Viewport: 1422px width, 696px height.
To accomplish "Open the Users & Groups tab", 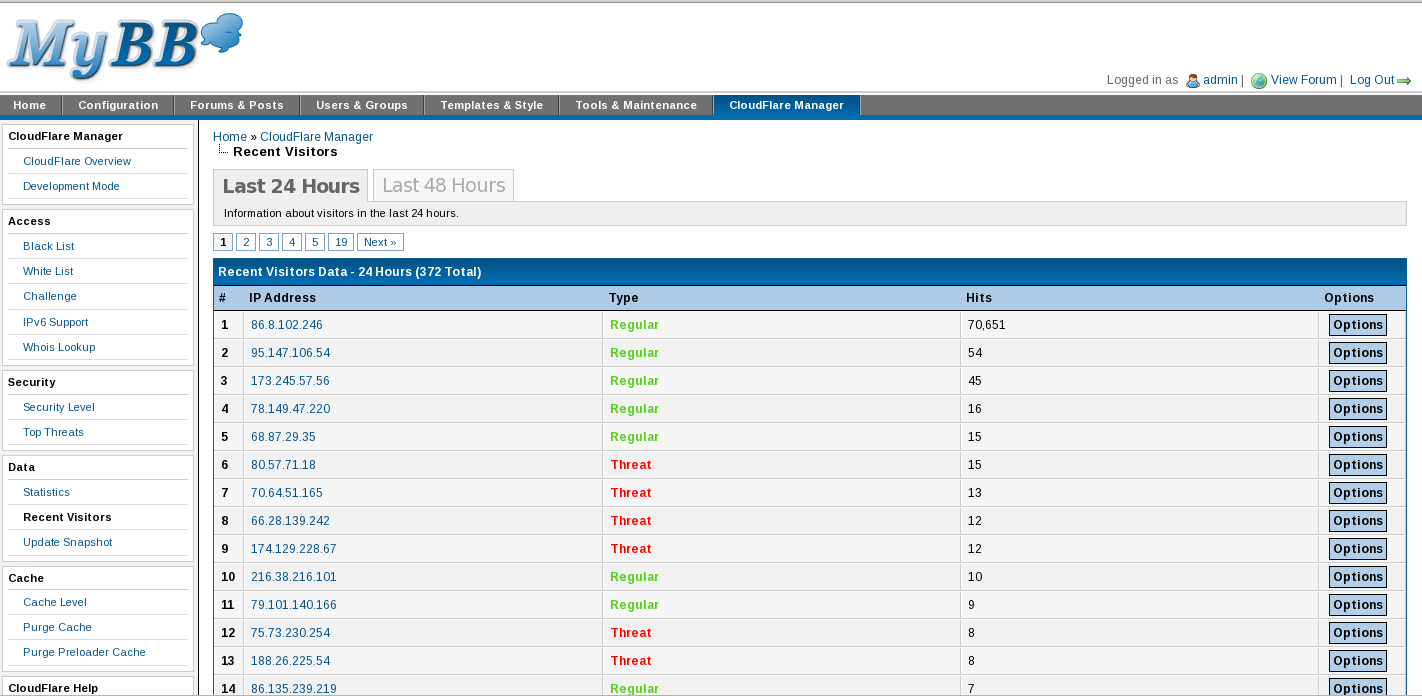I will 361,105.
